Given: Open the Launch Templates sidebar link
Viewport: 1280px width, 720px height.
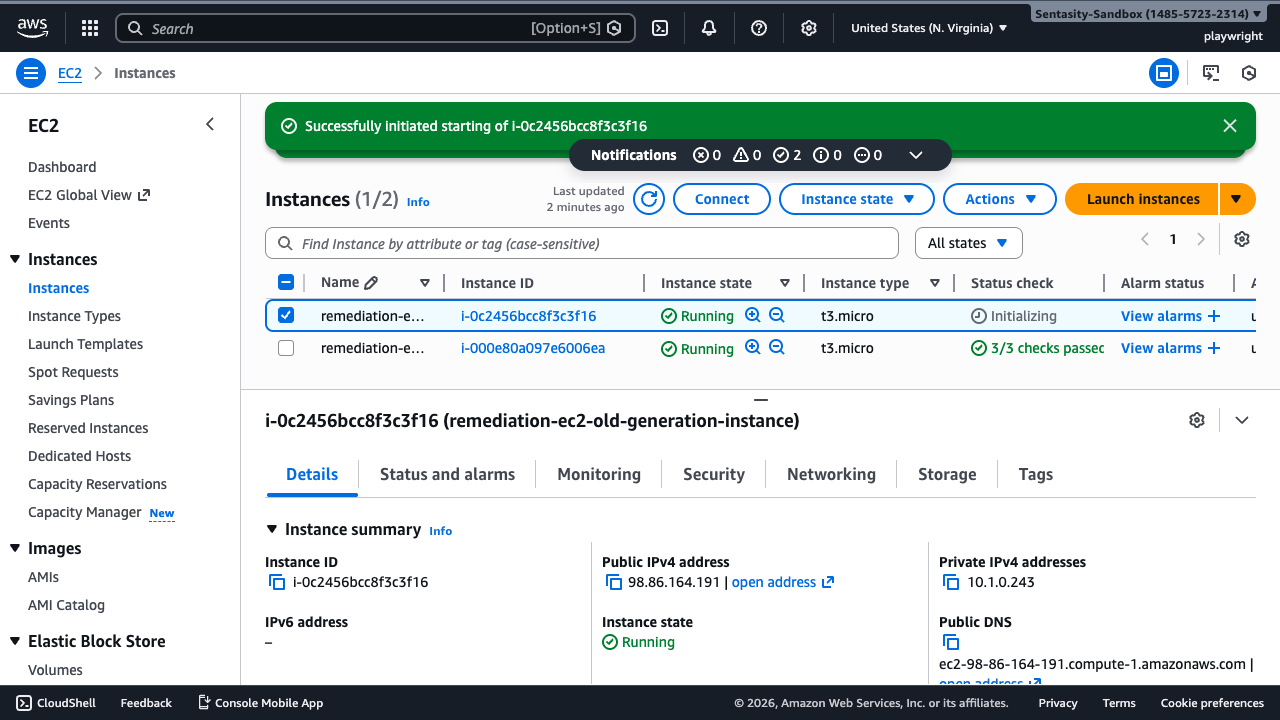Looking at the screenshot, I should coord(85,344).
